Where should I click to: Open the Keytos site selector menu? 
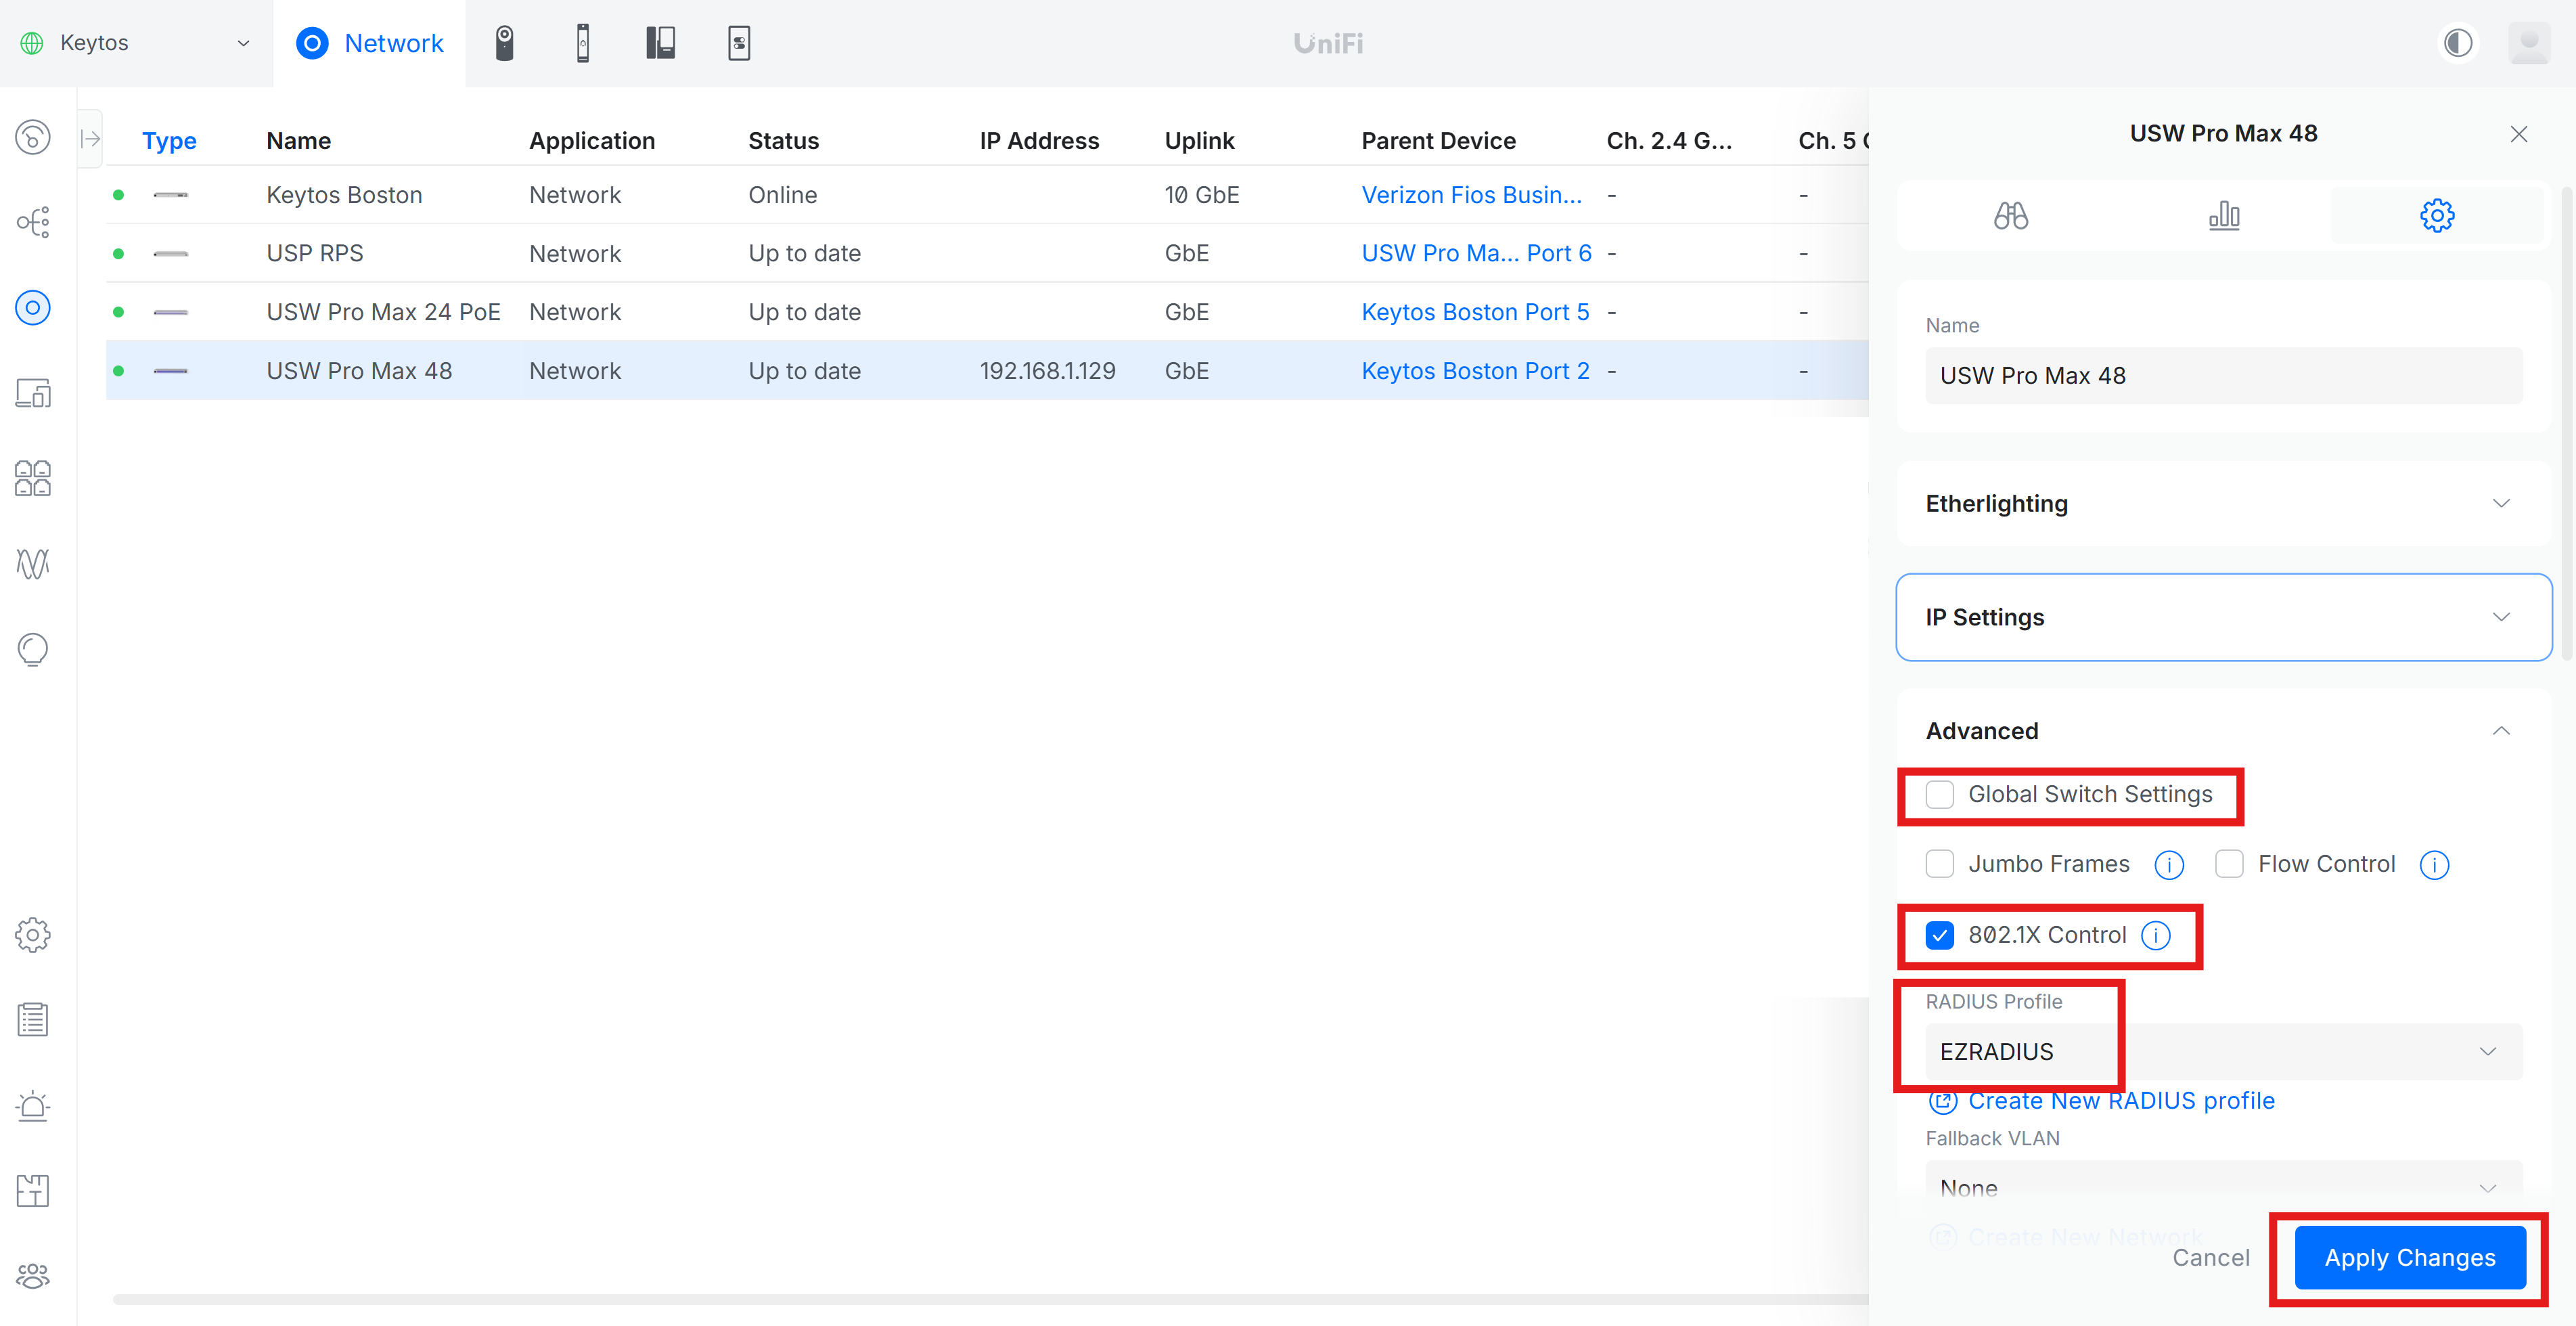click(x=135, y=42)
